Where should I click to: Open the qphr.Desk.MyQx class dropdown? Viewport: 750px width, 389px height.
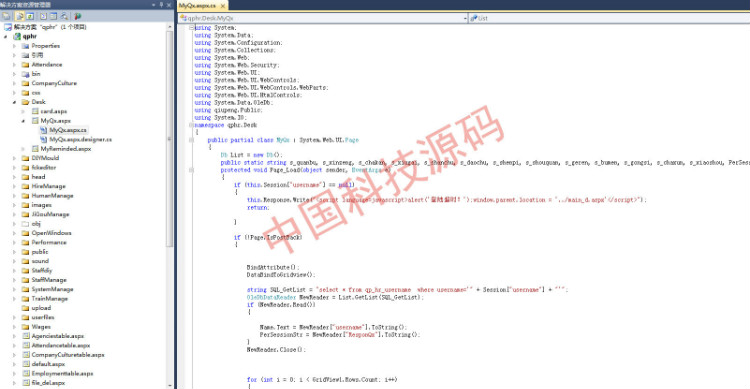click(323, 18)
